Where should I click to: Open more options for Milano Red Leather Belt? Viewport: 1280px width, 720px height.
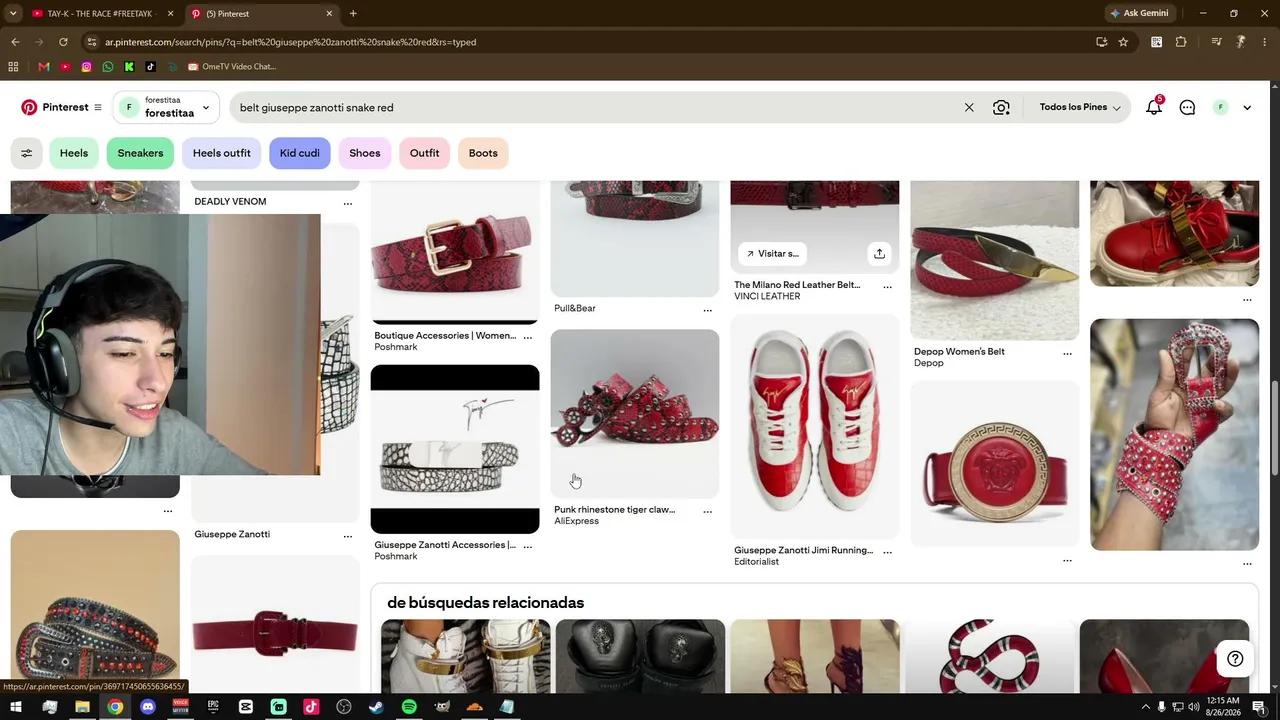(x=887, y=286)
